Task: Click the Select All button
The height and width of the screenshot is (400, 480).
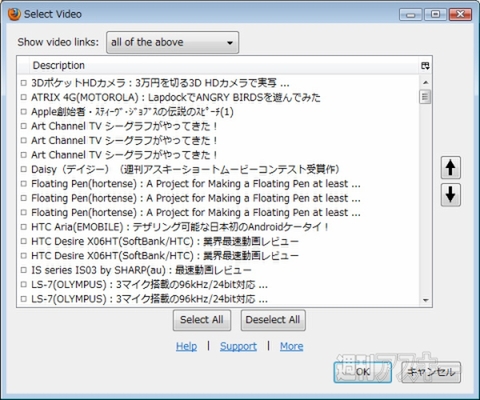Action: [202, 320]
